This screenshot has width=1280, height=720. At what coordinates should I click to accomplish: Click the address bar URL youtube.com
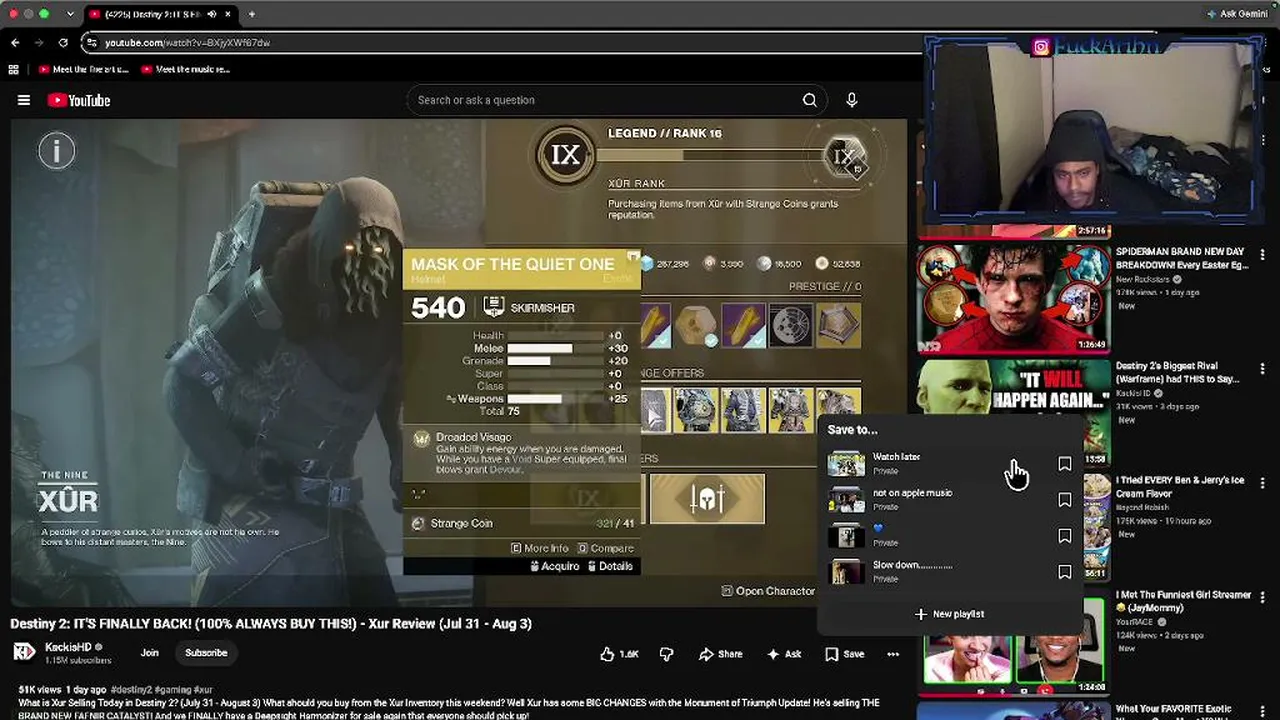(188, 43)
